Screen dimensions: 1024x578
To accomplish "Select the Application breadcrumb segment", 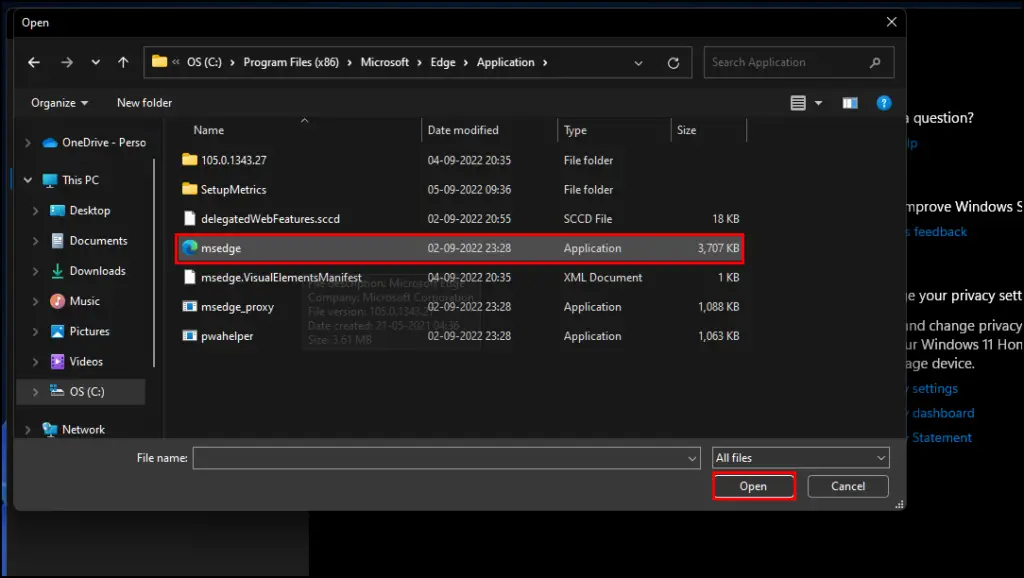I will pos(505,62).
